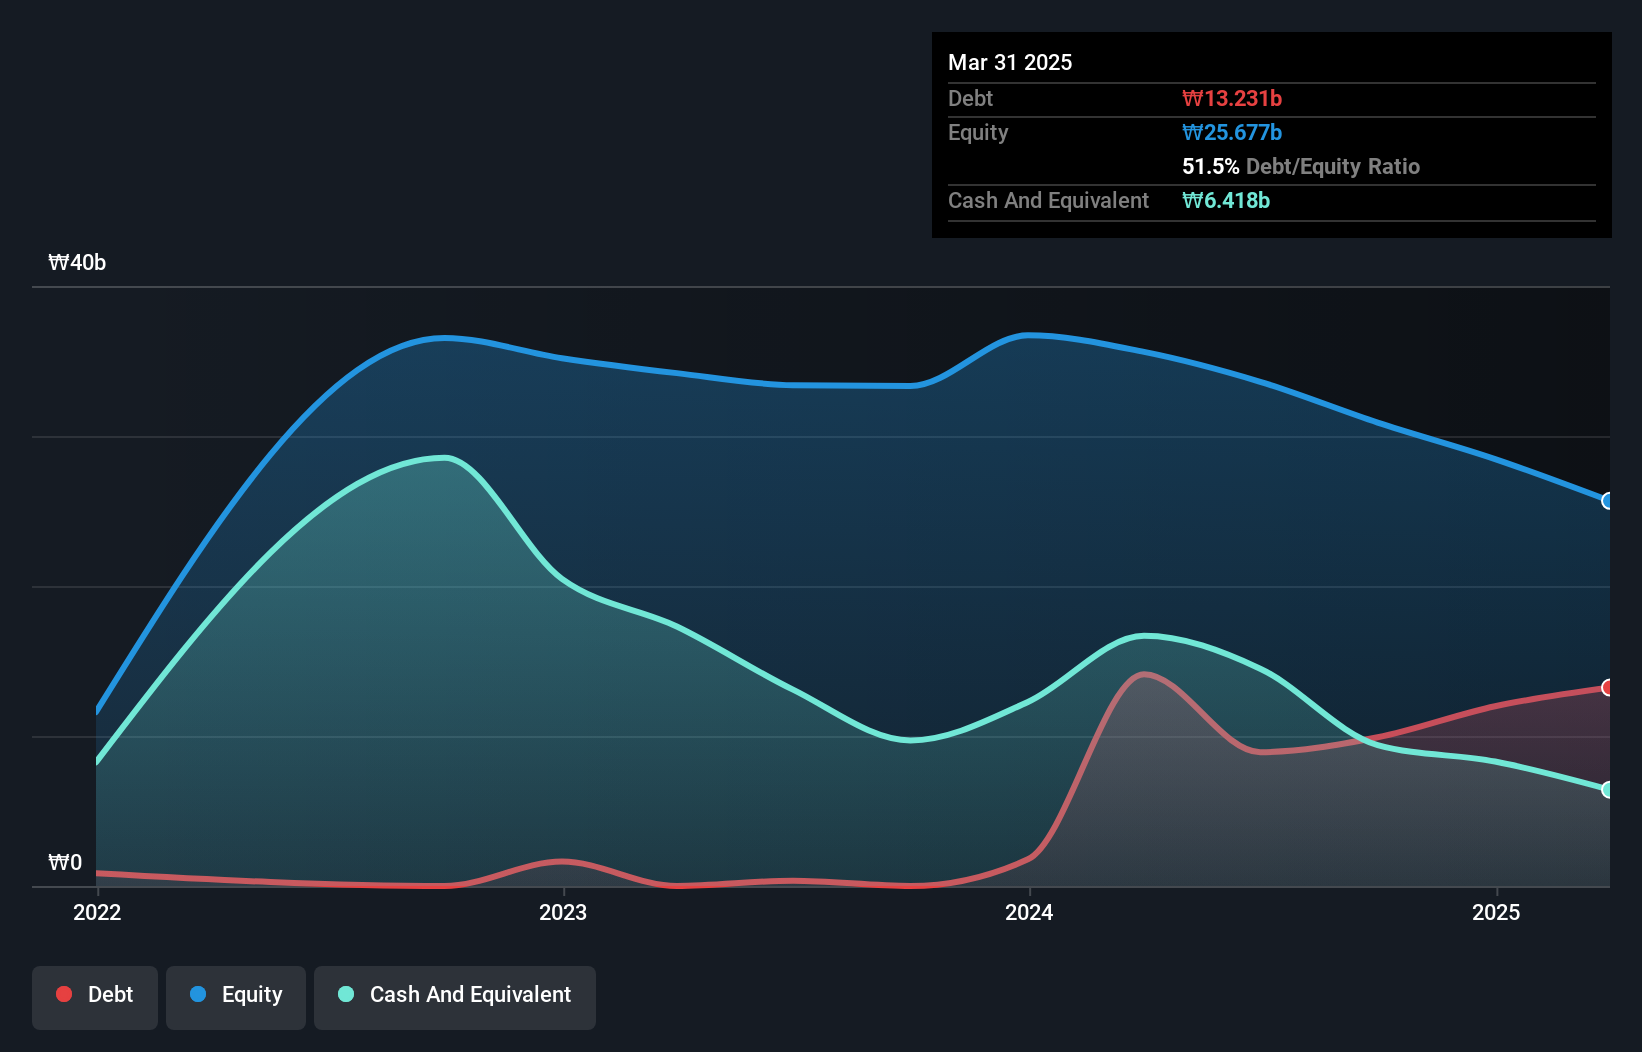1642x1052 pixels.
Task: Select the Cash endpoint marker on the chart
Action: pyautogui.click(x=1607, y=790)
